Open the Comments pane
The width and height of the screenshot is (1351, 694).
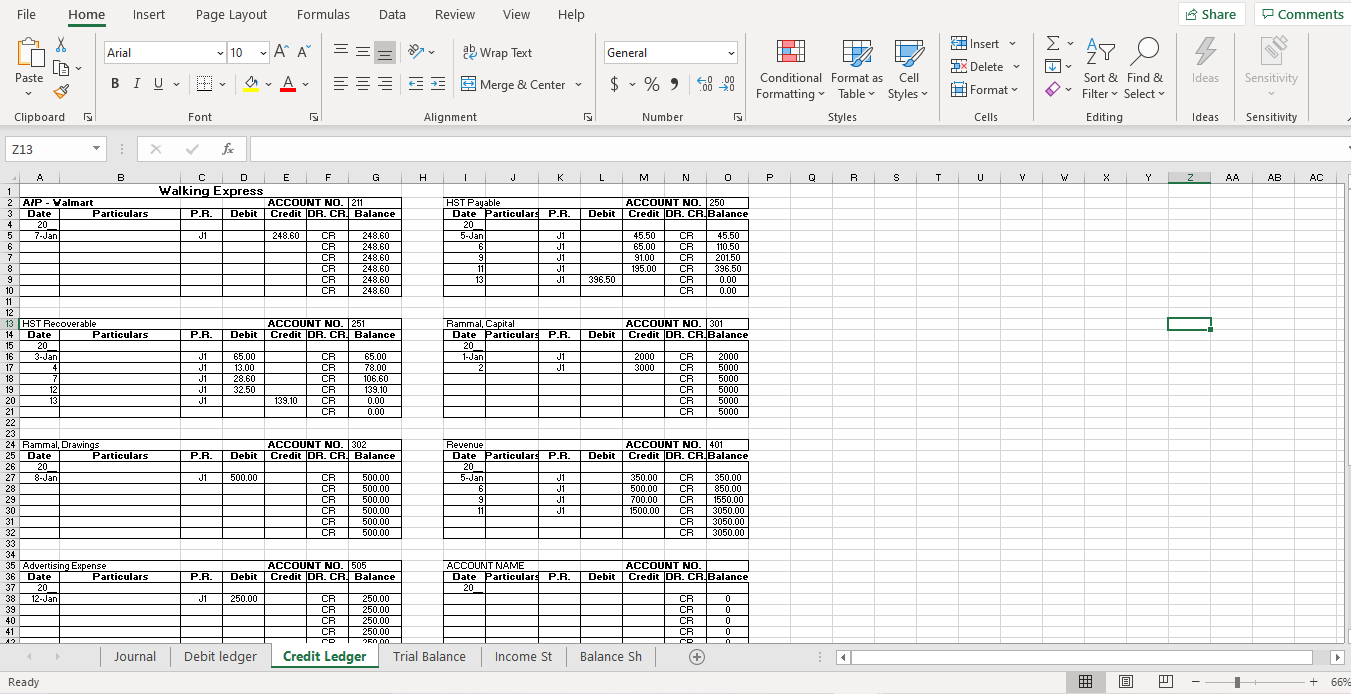tap(1301, 14)
